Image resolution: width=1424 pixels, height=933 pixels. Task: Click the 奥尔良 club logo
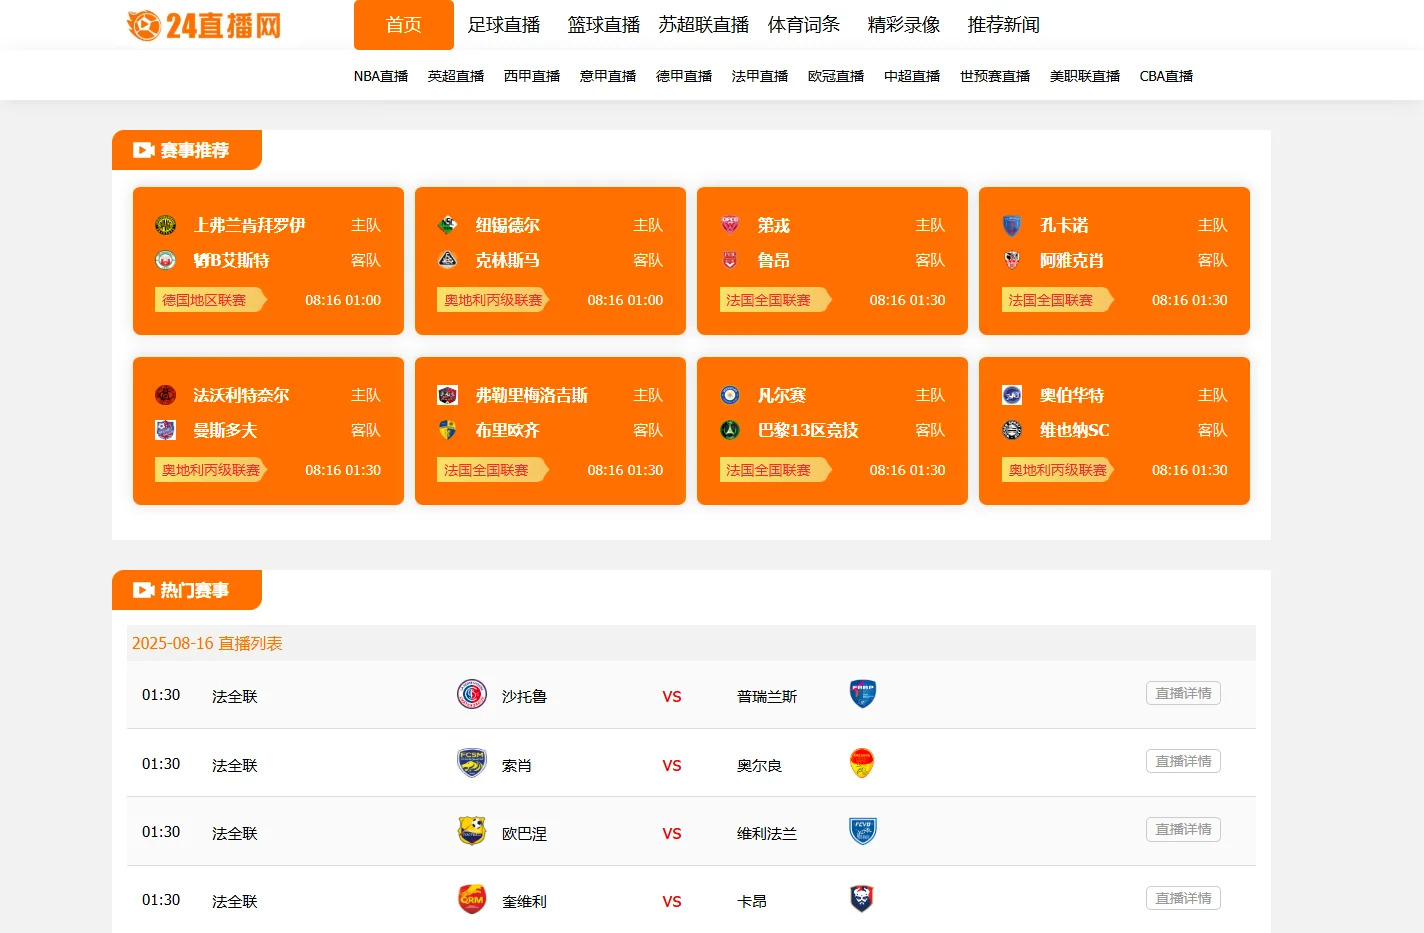(x=862, y=763)
